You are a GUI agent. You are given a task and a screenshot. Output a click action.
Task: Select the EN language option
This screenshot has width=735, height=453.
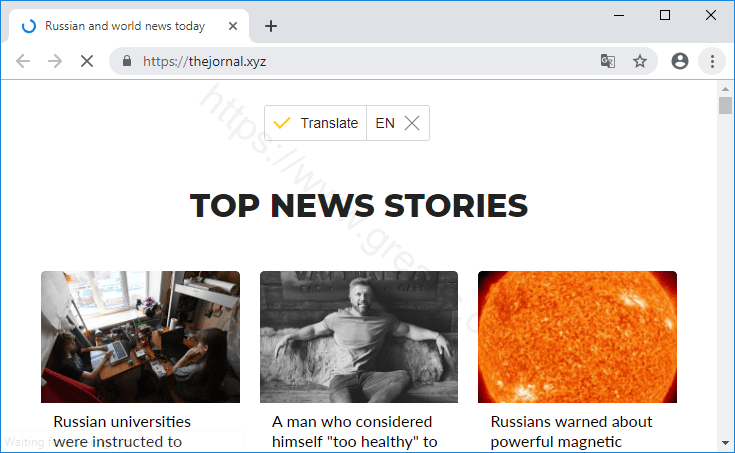pos(385,123)
